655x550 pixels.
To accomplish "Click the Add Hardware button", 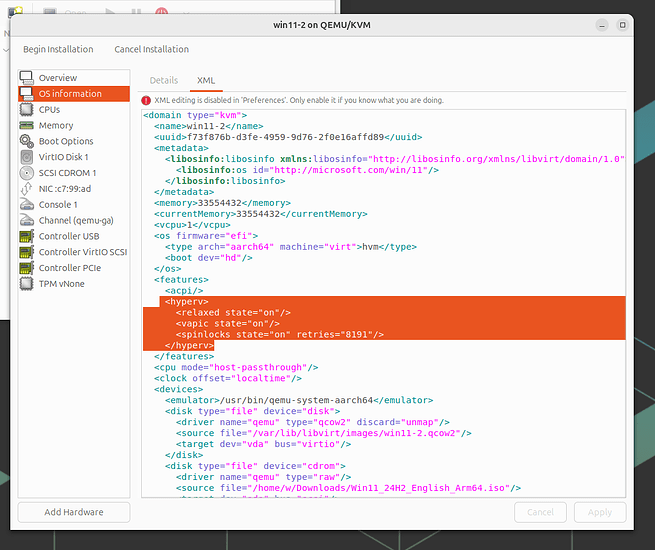I will 74,512.
